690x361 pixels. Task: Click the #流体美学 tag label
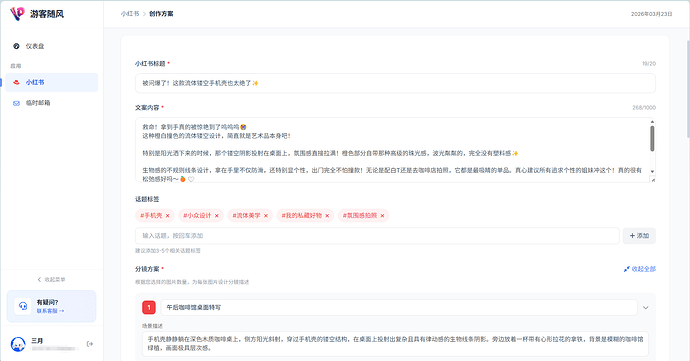pyautogui.click(x=246, y=216)
